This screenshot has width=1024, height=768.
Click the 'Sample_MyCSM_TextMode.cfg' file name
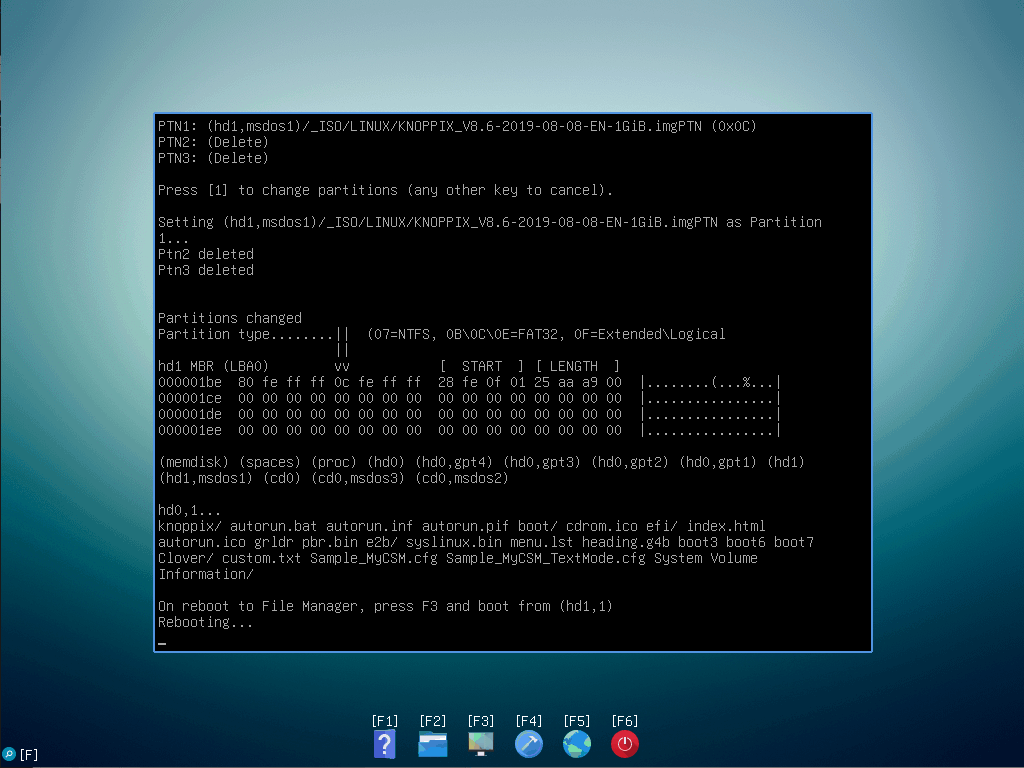click(x=546, y=558)
